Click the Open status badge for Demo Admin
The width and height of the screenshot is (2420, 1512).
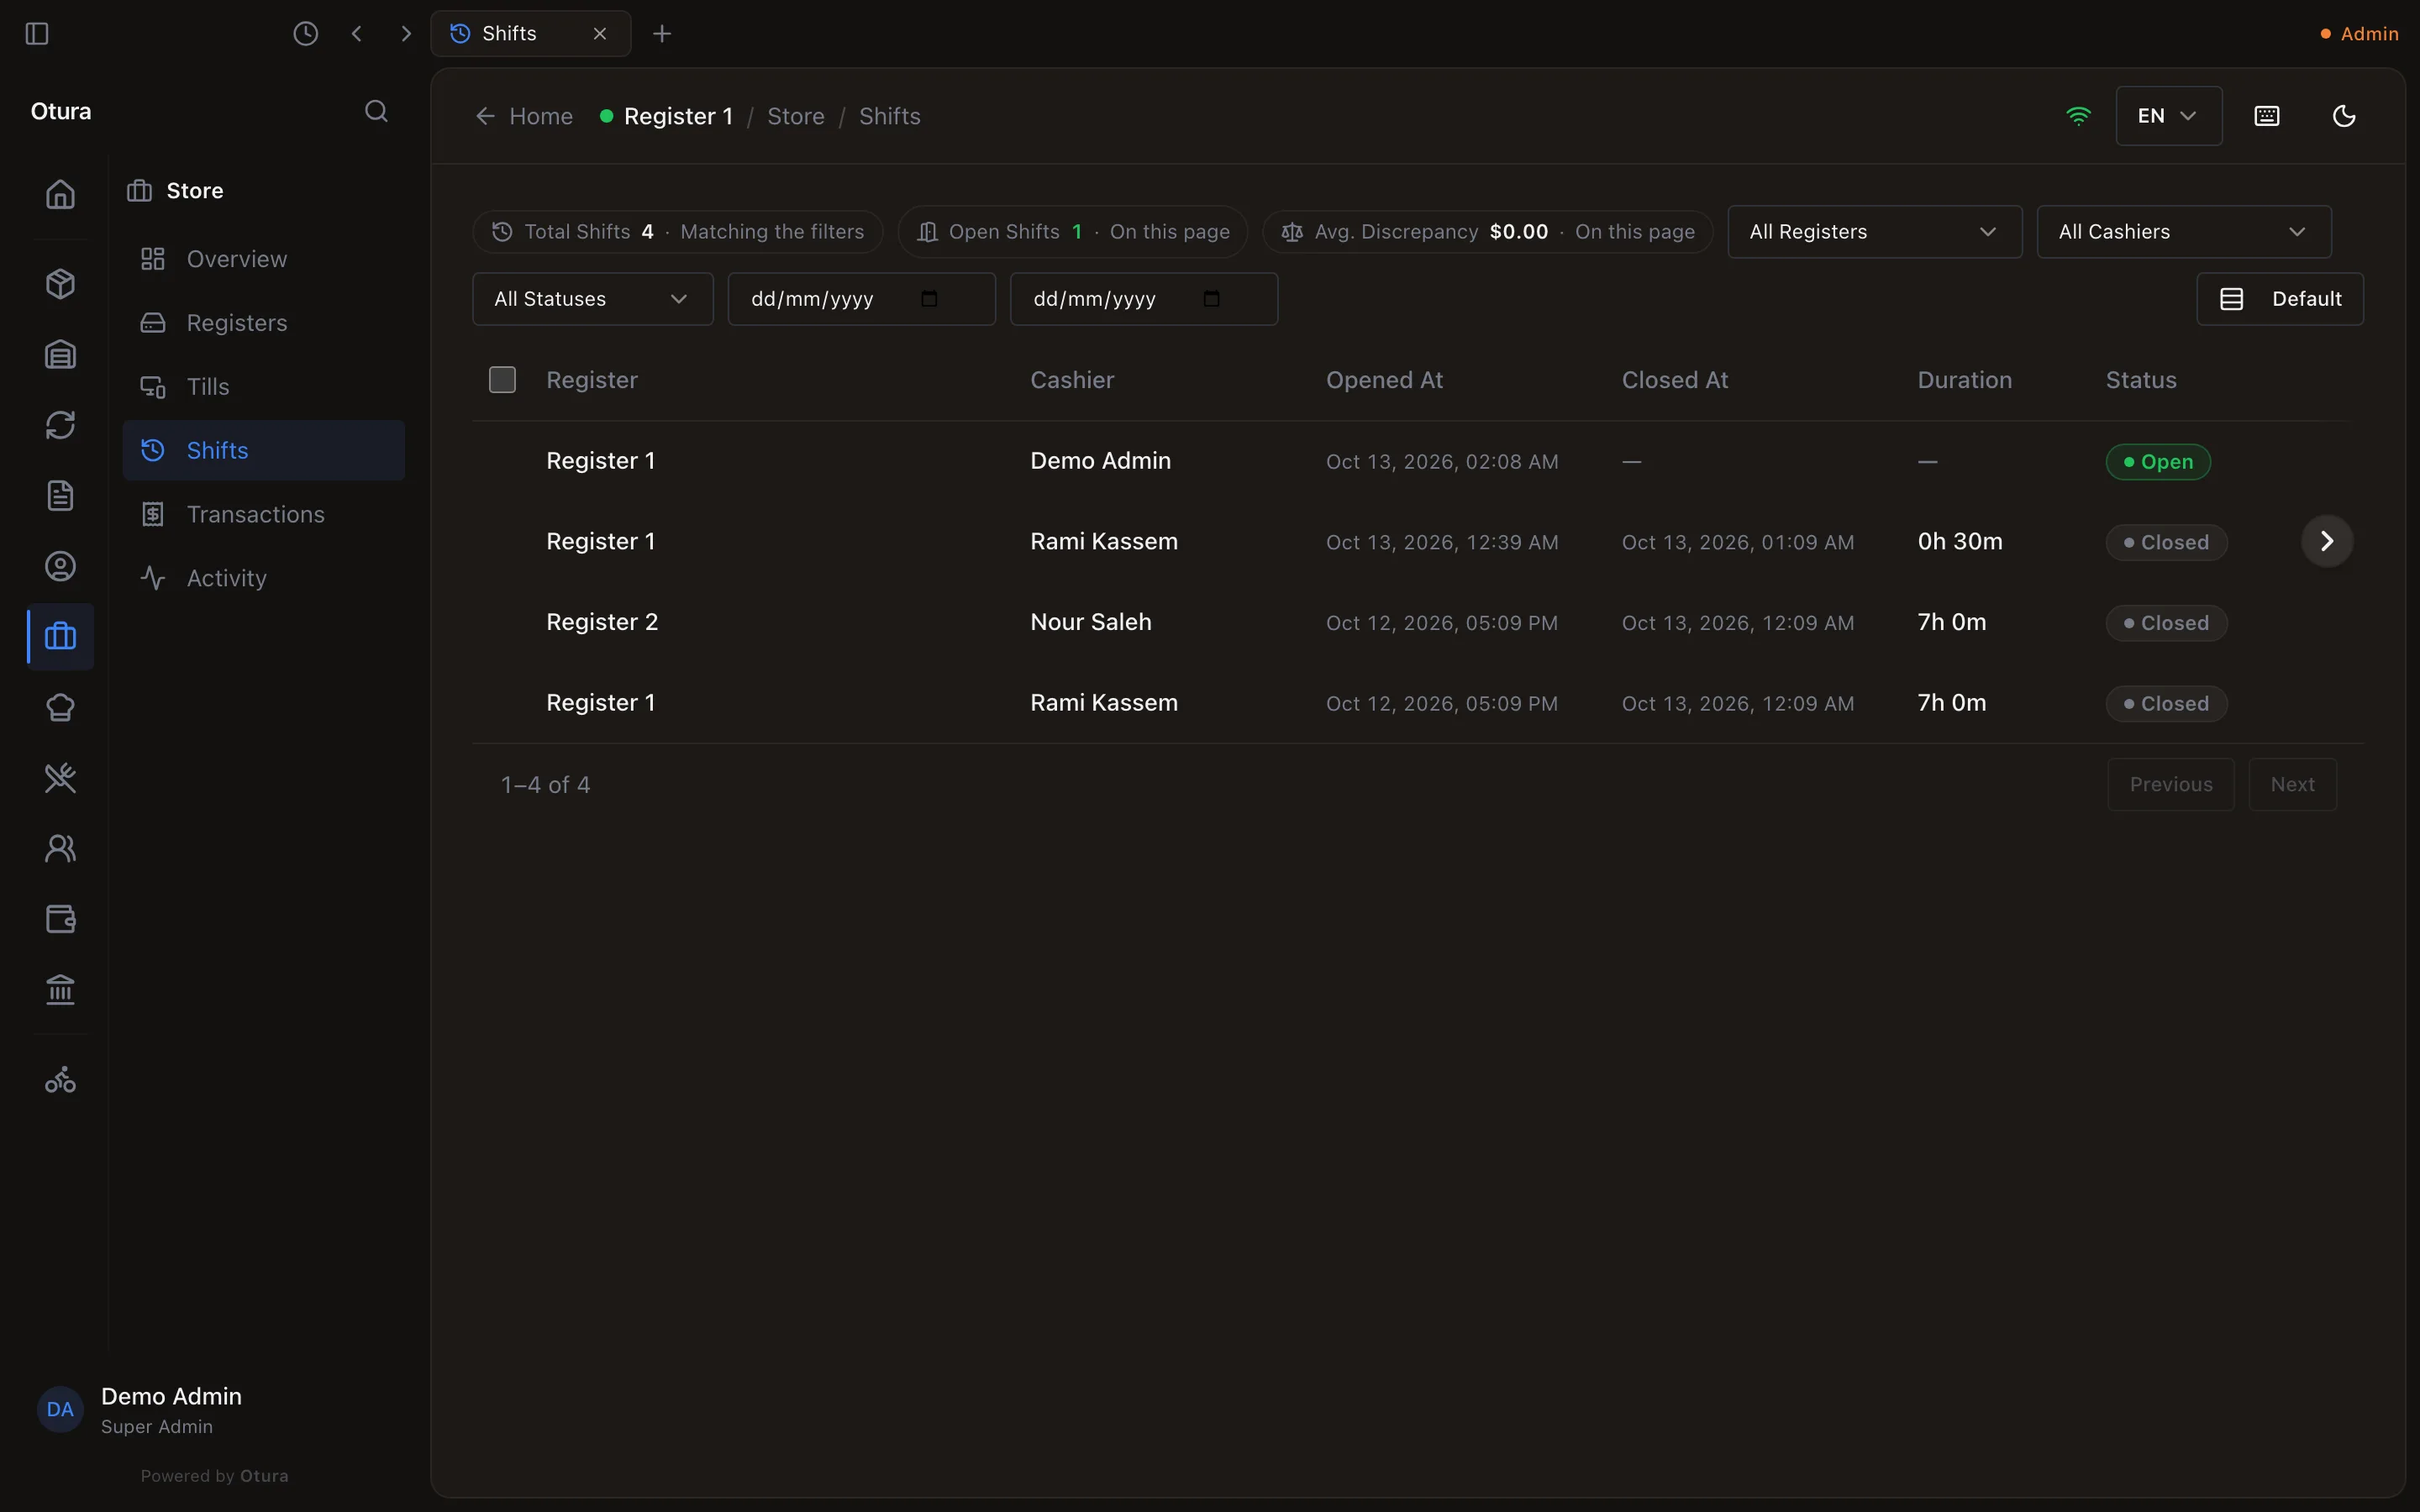2157,462
